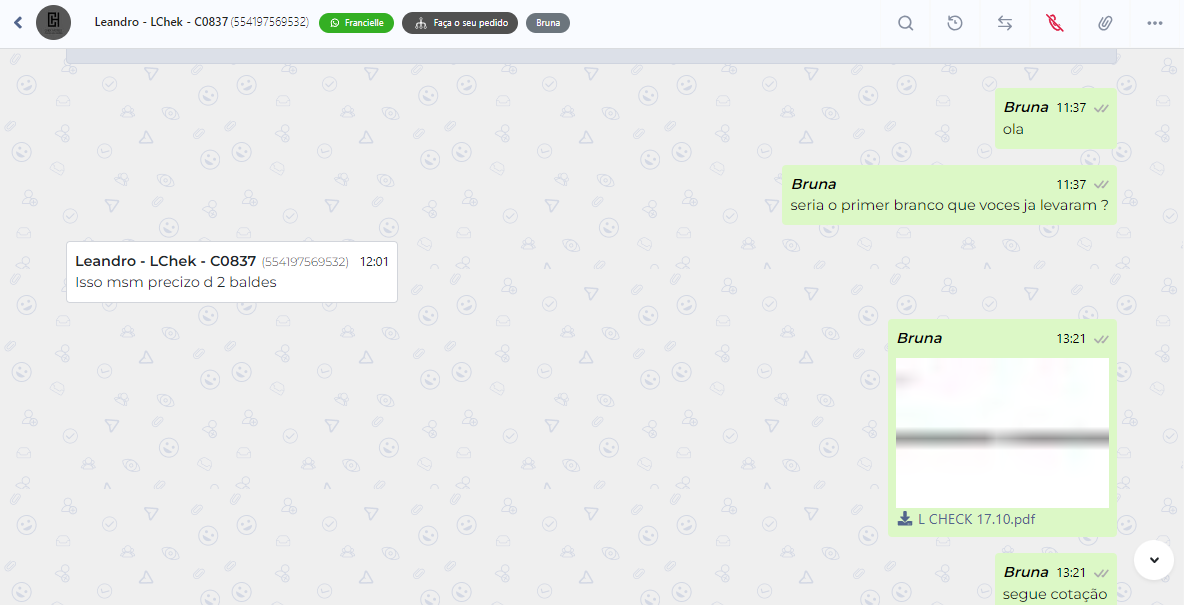Click the transfer arrows icon

1005,23
